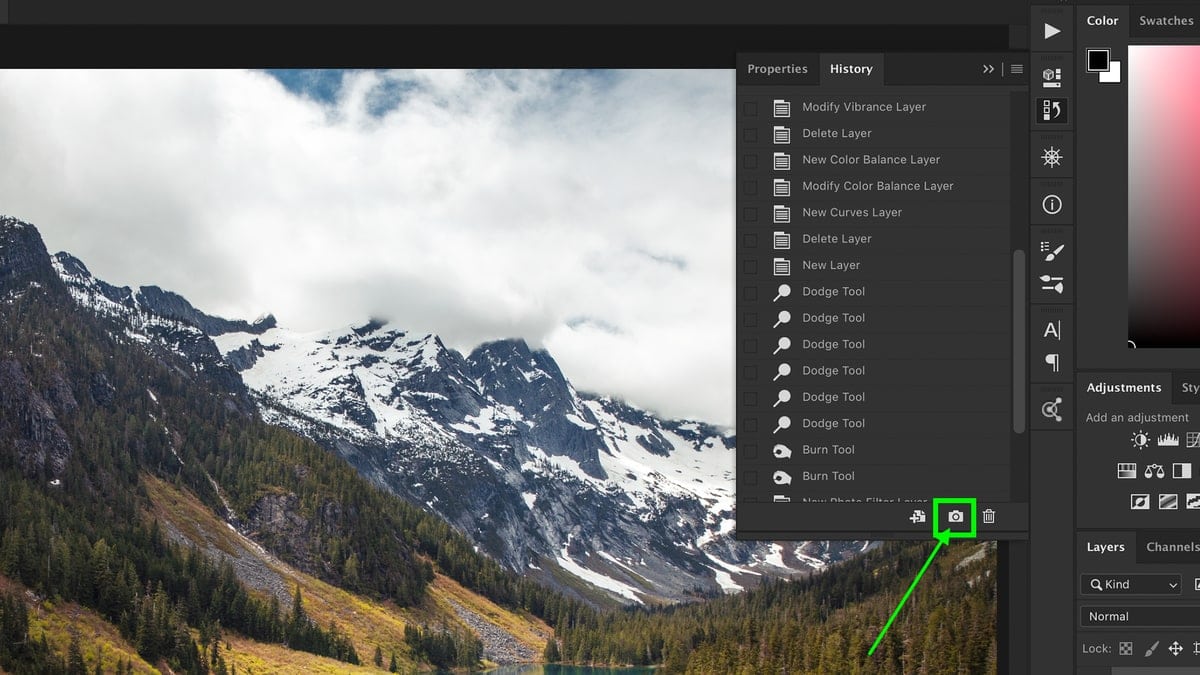Screen dimensions: 1200x675
Task: Open the Actions panel play icon
Action: coord(1052,31)
